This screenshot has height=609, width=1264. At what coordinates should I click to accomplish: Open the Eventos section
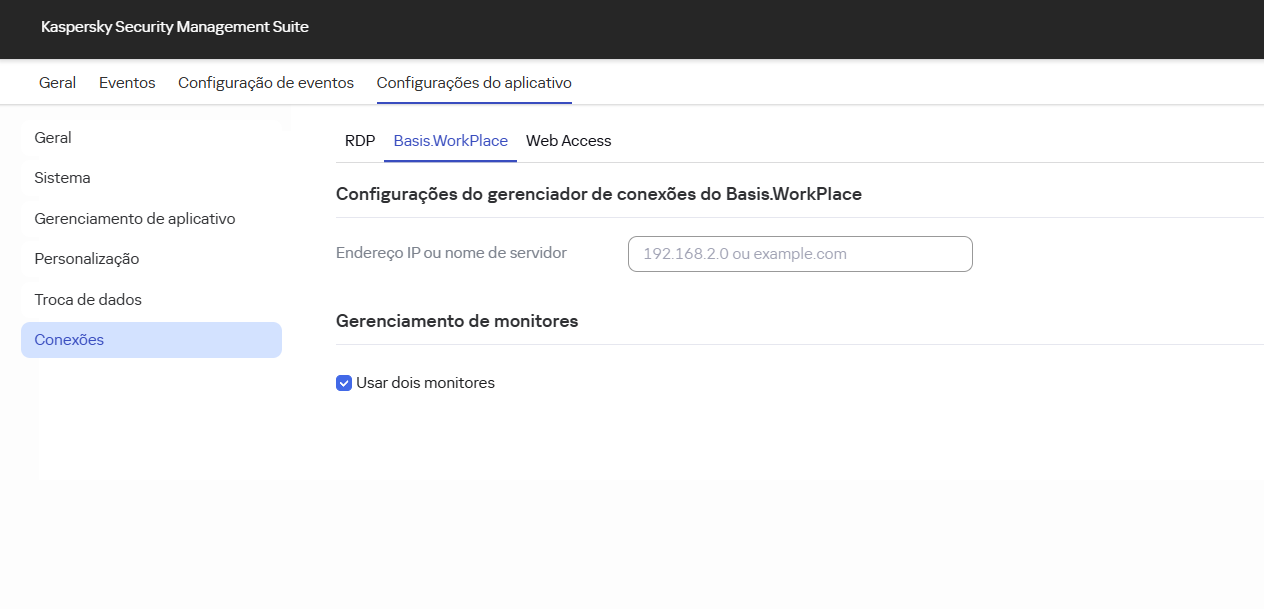tap(127, 82)
